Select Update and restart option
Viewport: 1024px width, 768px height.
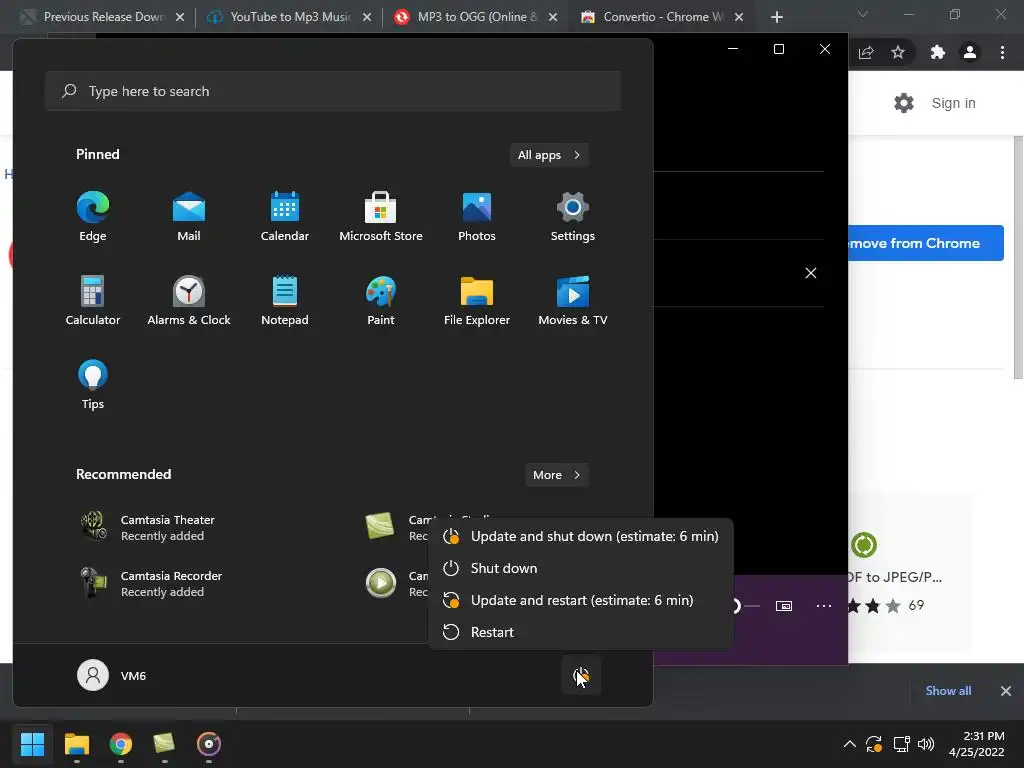pyautogui.click(x=581, y=600)
